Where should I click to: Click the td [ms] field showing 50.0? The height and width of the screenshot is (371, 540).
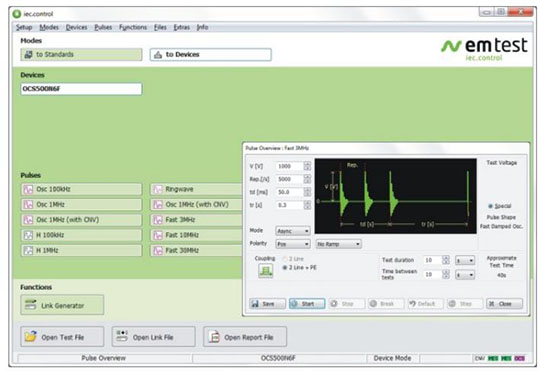[x=290, y=192]
